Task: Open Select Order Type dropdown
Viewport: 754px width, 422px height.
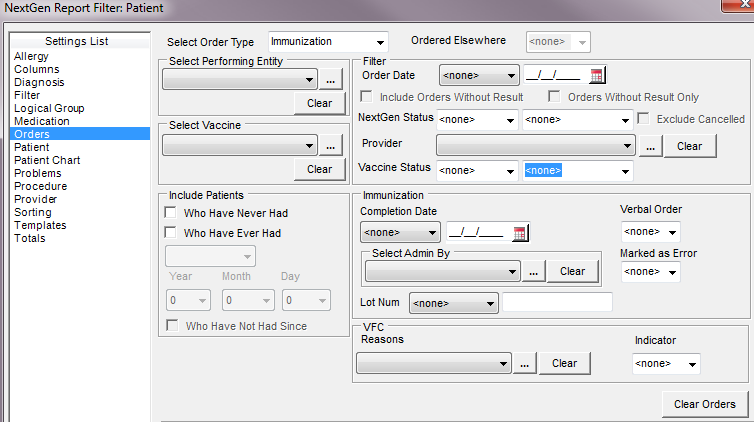Action: tap(328, 42)
